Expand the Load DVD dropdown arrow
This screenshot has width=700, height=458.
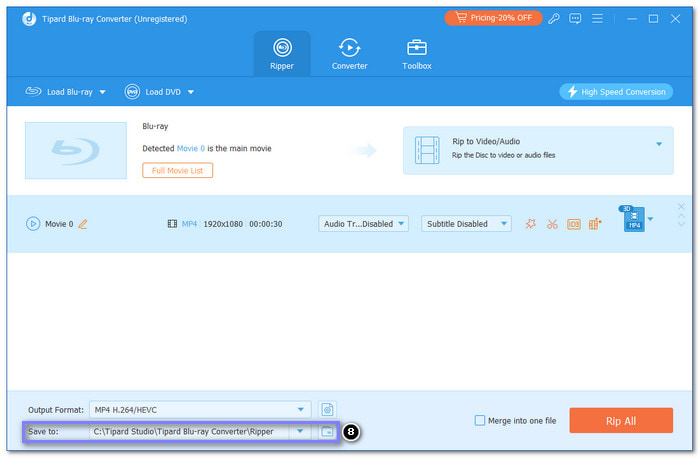pos(191,92)
